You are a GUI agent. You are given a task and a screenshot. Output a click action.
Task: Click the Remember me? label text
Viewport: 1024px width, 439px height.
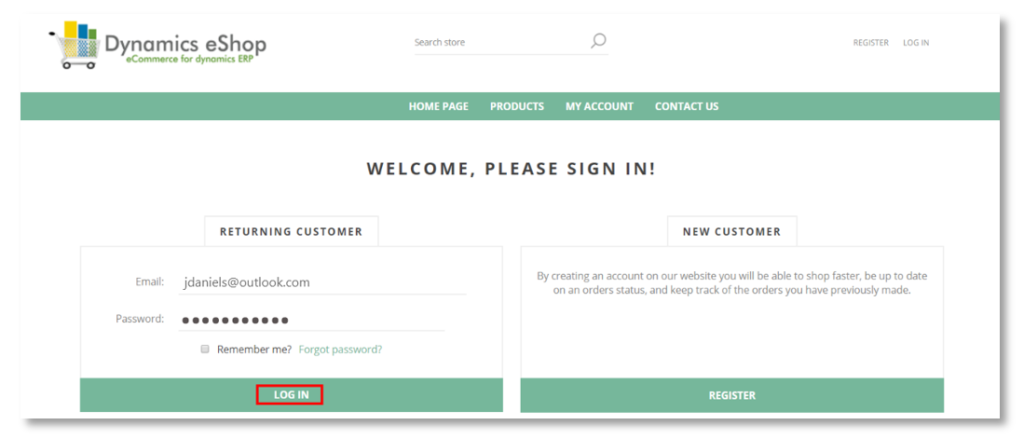click(x=255, y=350)
